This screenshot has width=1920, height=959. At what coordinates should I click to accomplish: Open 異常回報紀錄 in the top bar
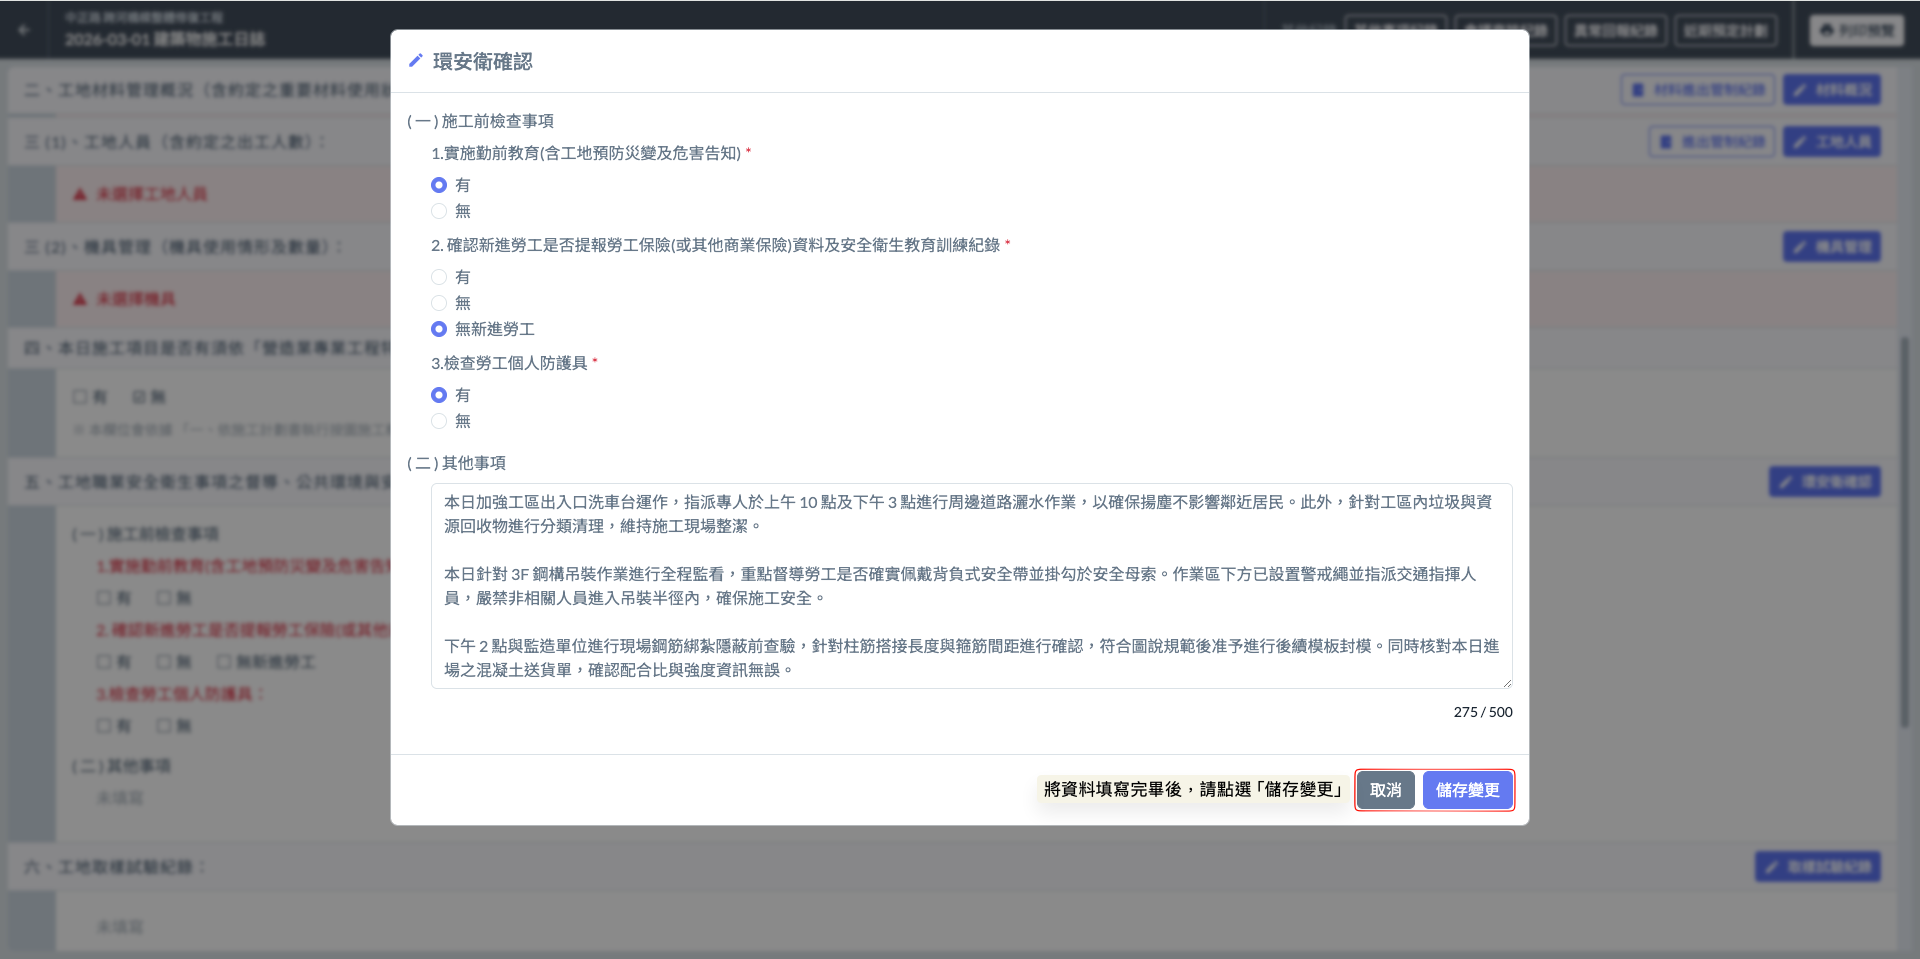(1615, 30)
